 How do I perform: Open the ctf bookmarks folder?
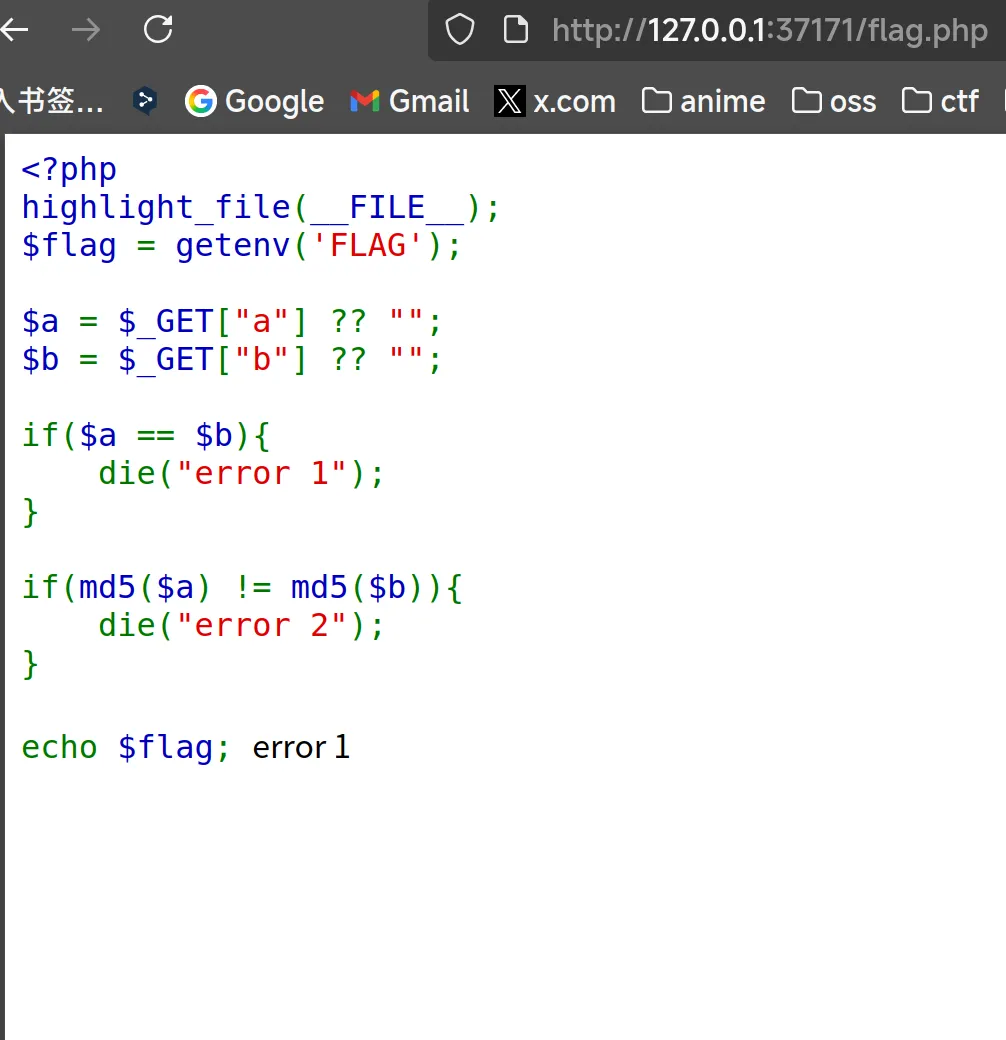click(940, 101)
